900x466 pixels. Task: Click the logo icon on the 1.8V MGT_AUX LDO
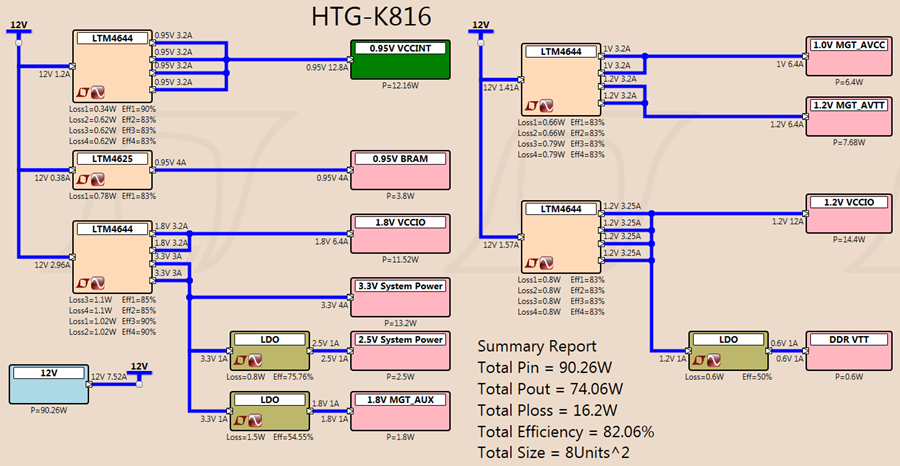click(248, 421)
